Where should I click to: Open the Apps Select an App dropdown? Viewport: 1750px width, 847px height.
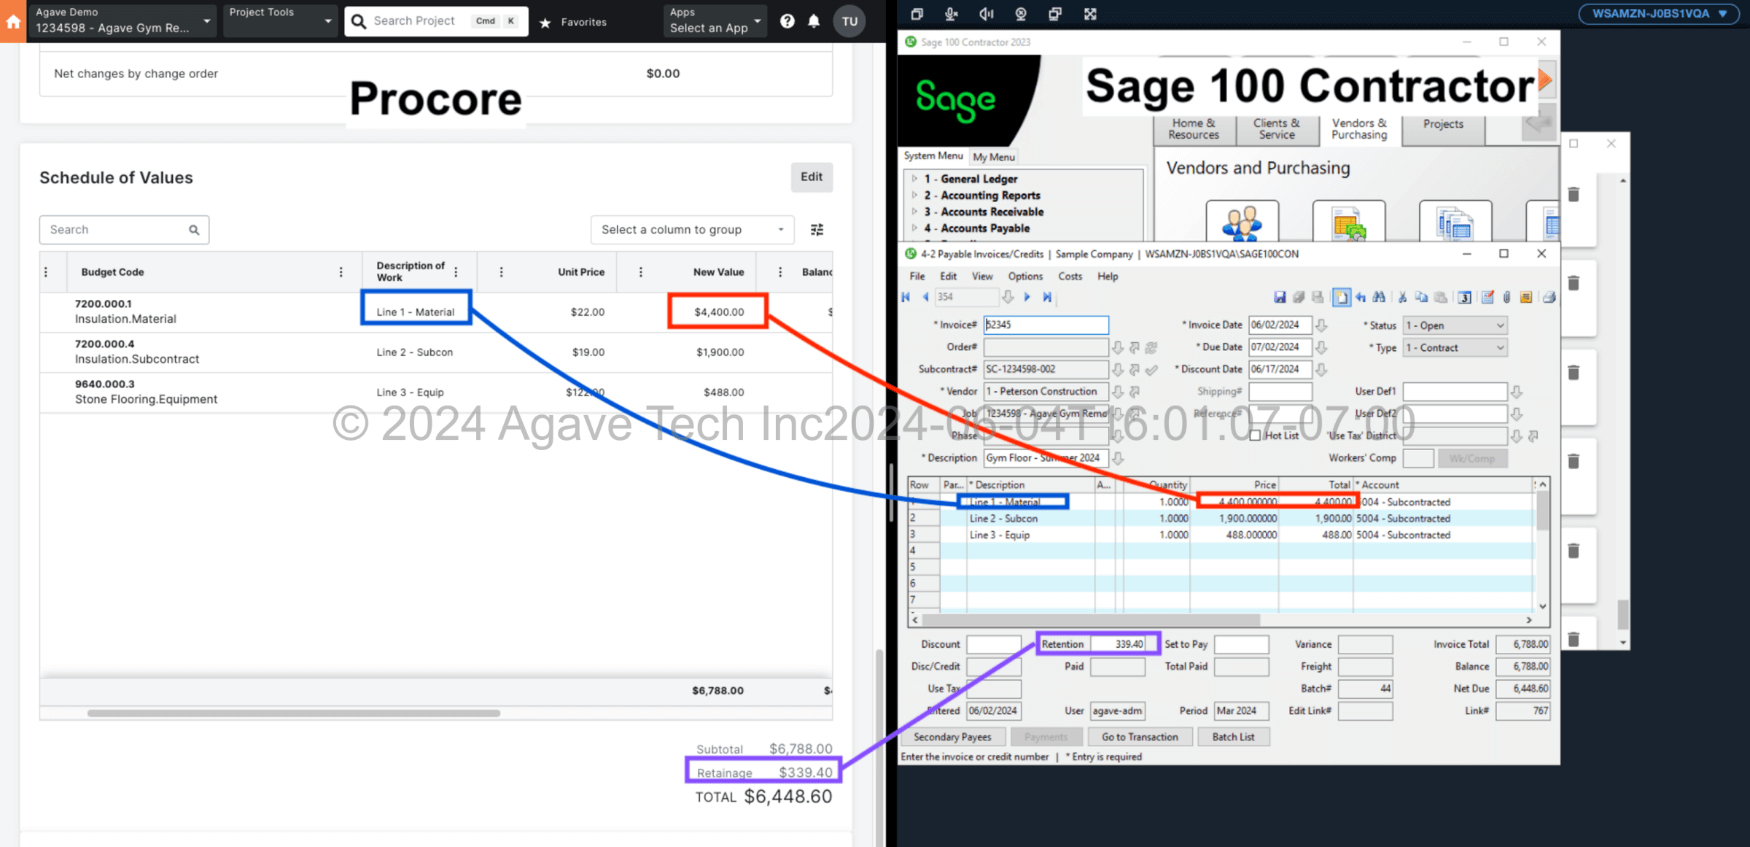(x=715, y=20)
